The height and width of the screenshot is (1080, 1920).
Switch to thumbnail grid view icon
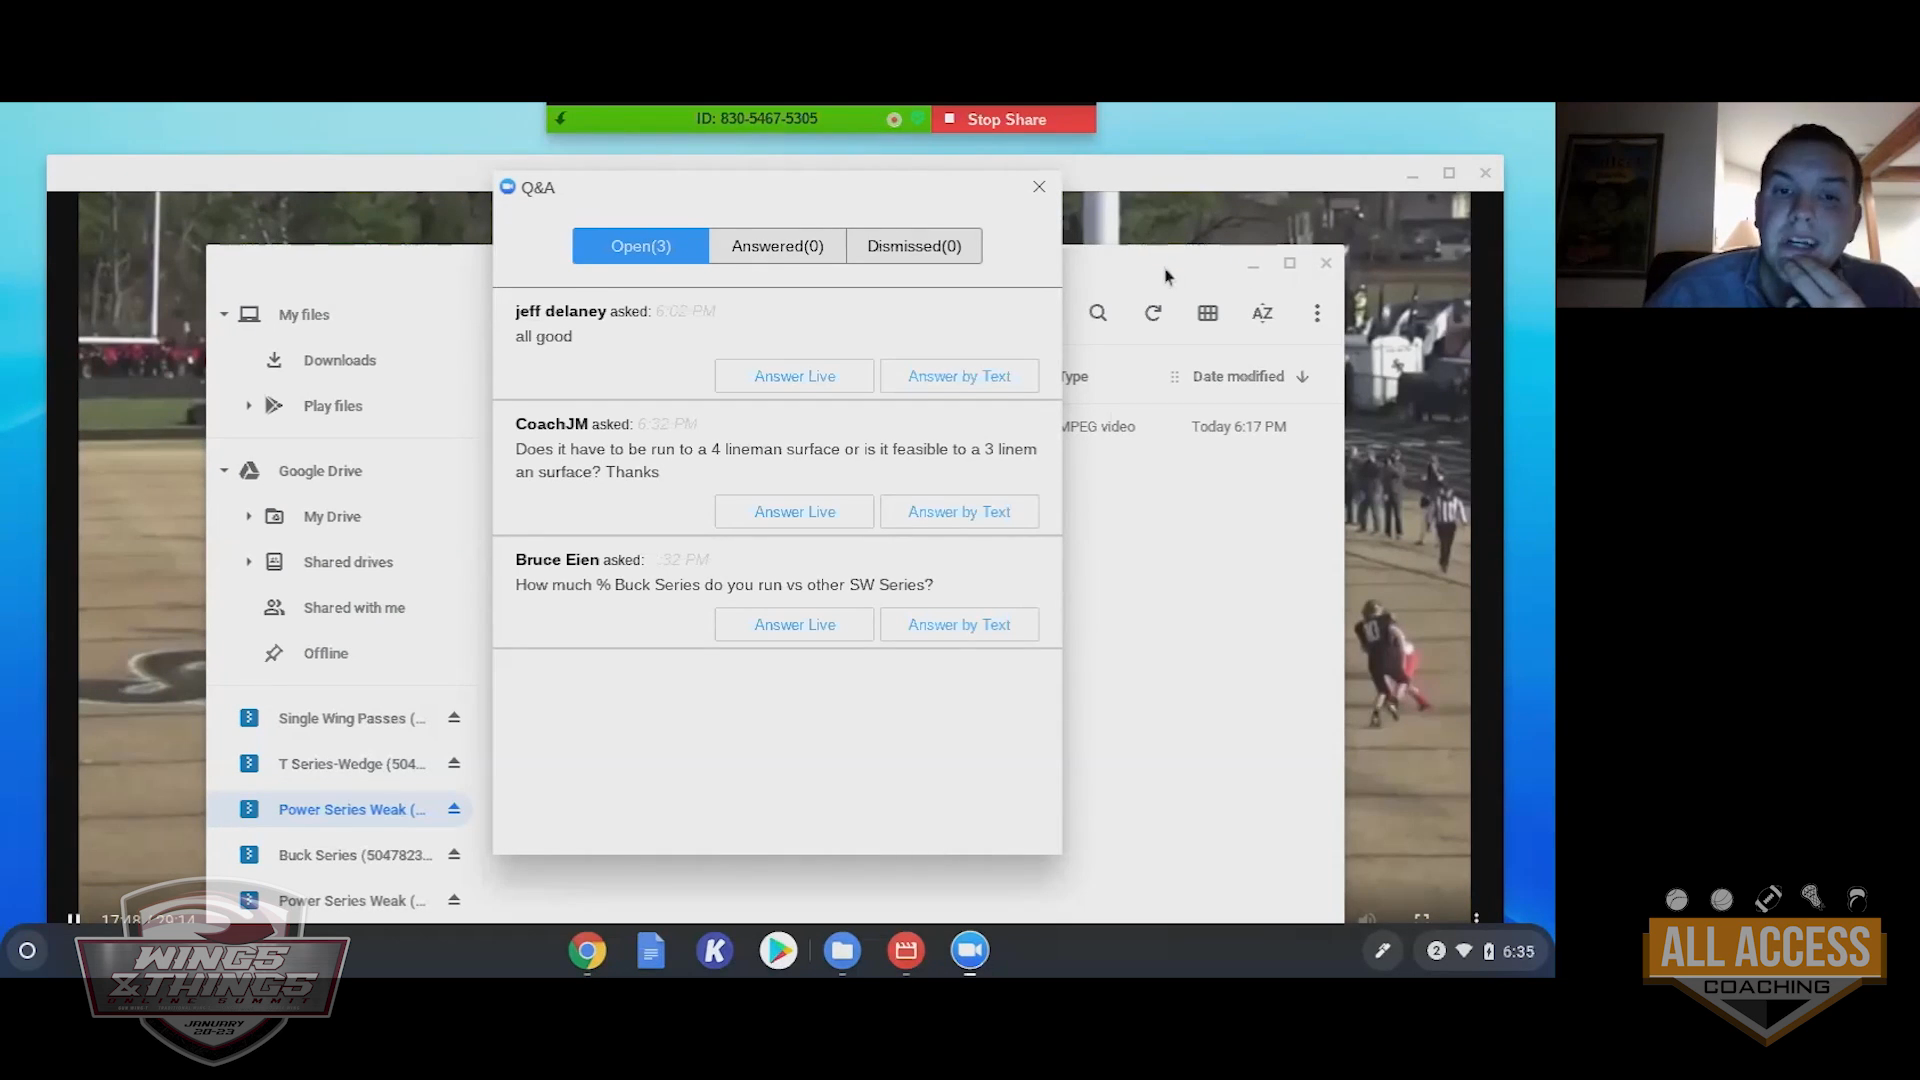[x=1208, y=314]
